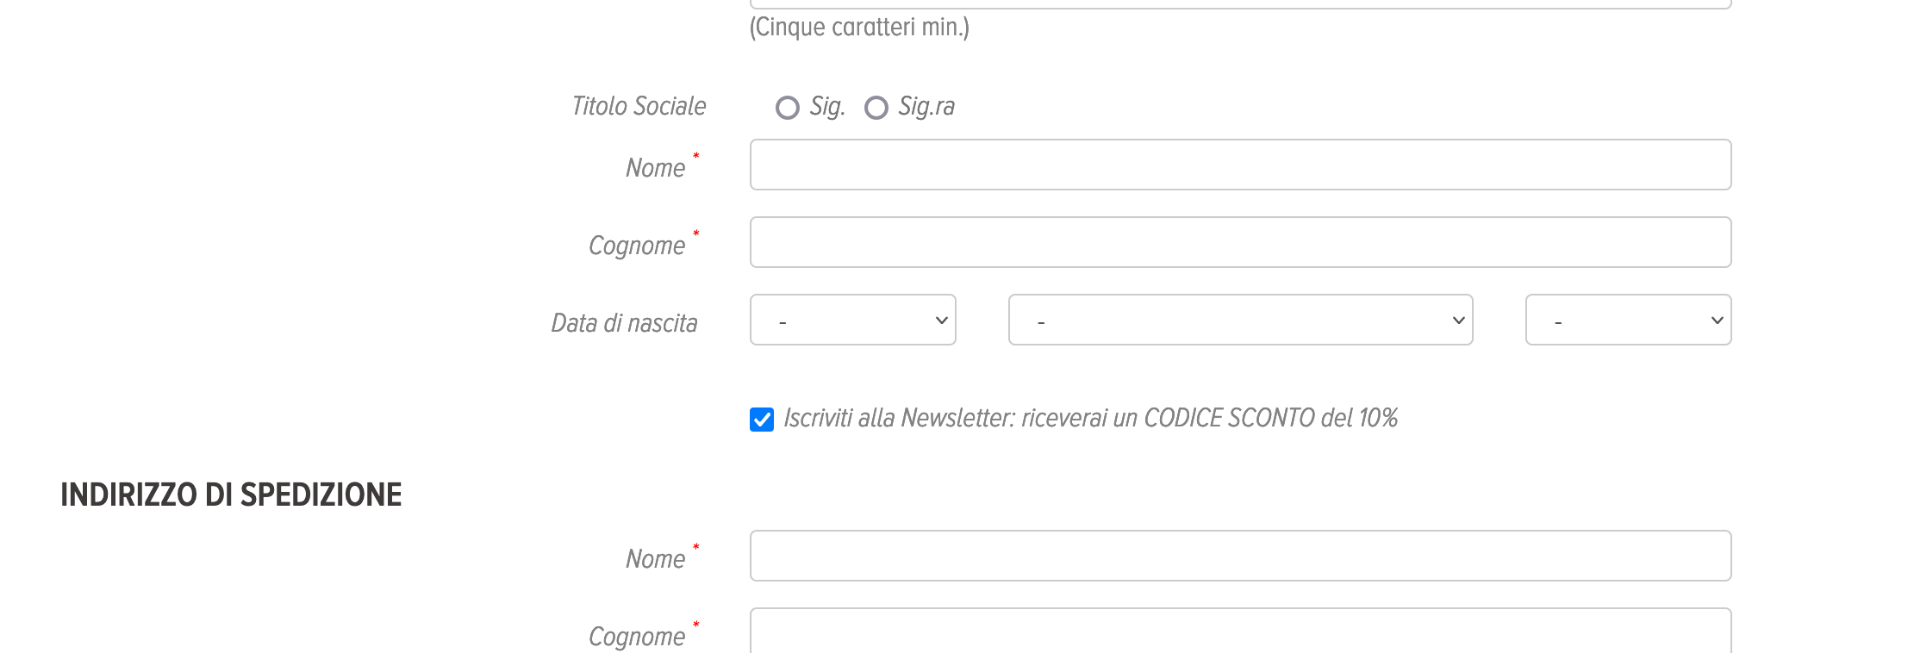Click the Nome label in shipping section
1920x653 pixels.
(x=655, y=559)
